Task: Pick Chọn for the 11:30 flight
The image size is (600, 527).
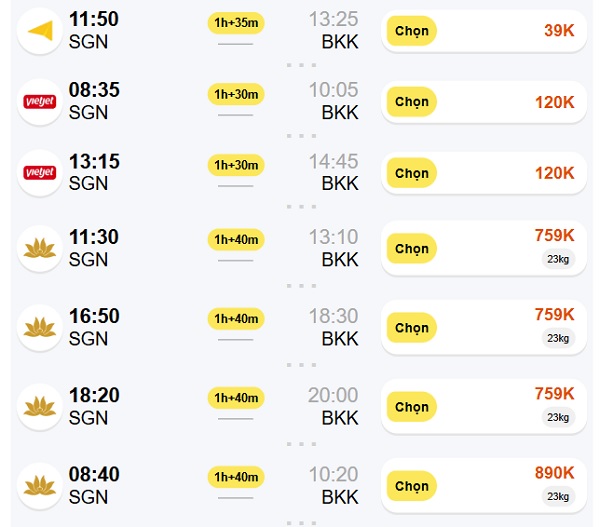Action: pyautogui.click(x=412, y=248)
